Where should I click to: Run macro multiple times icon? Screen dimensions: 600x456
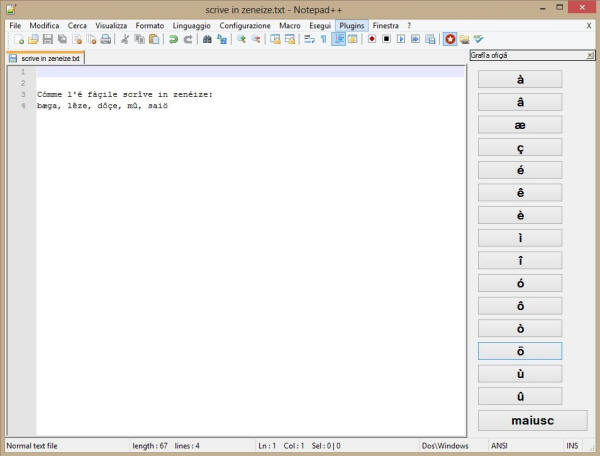click(416, 39)
